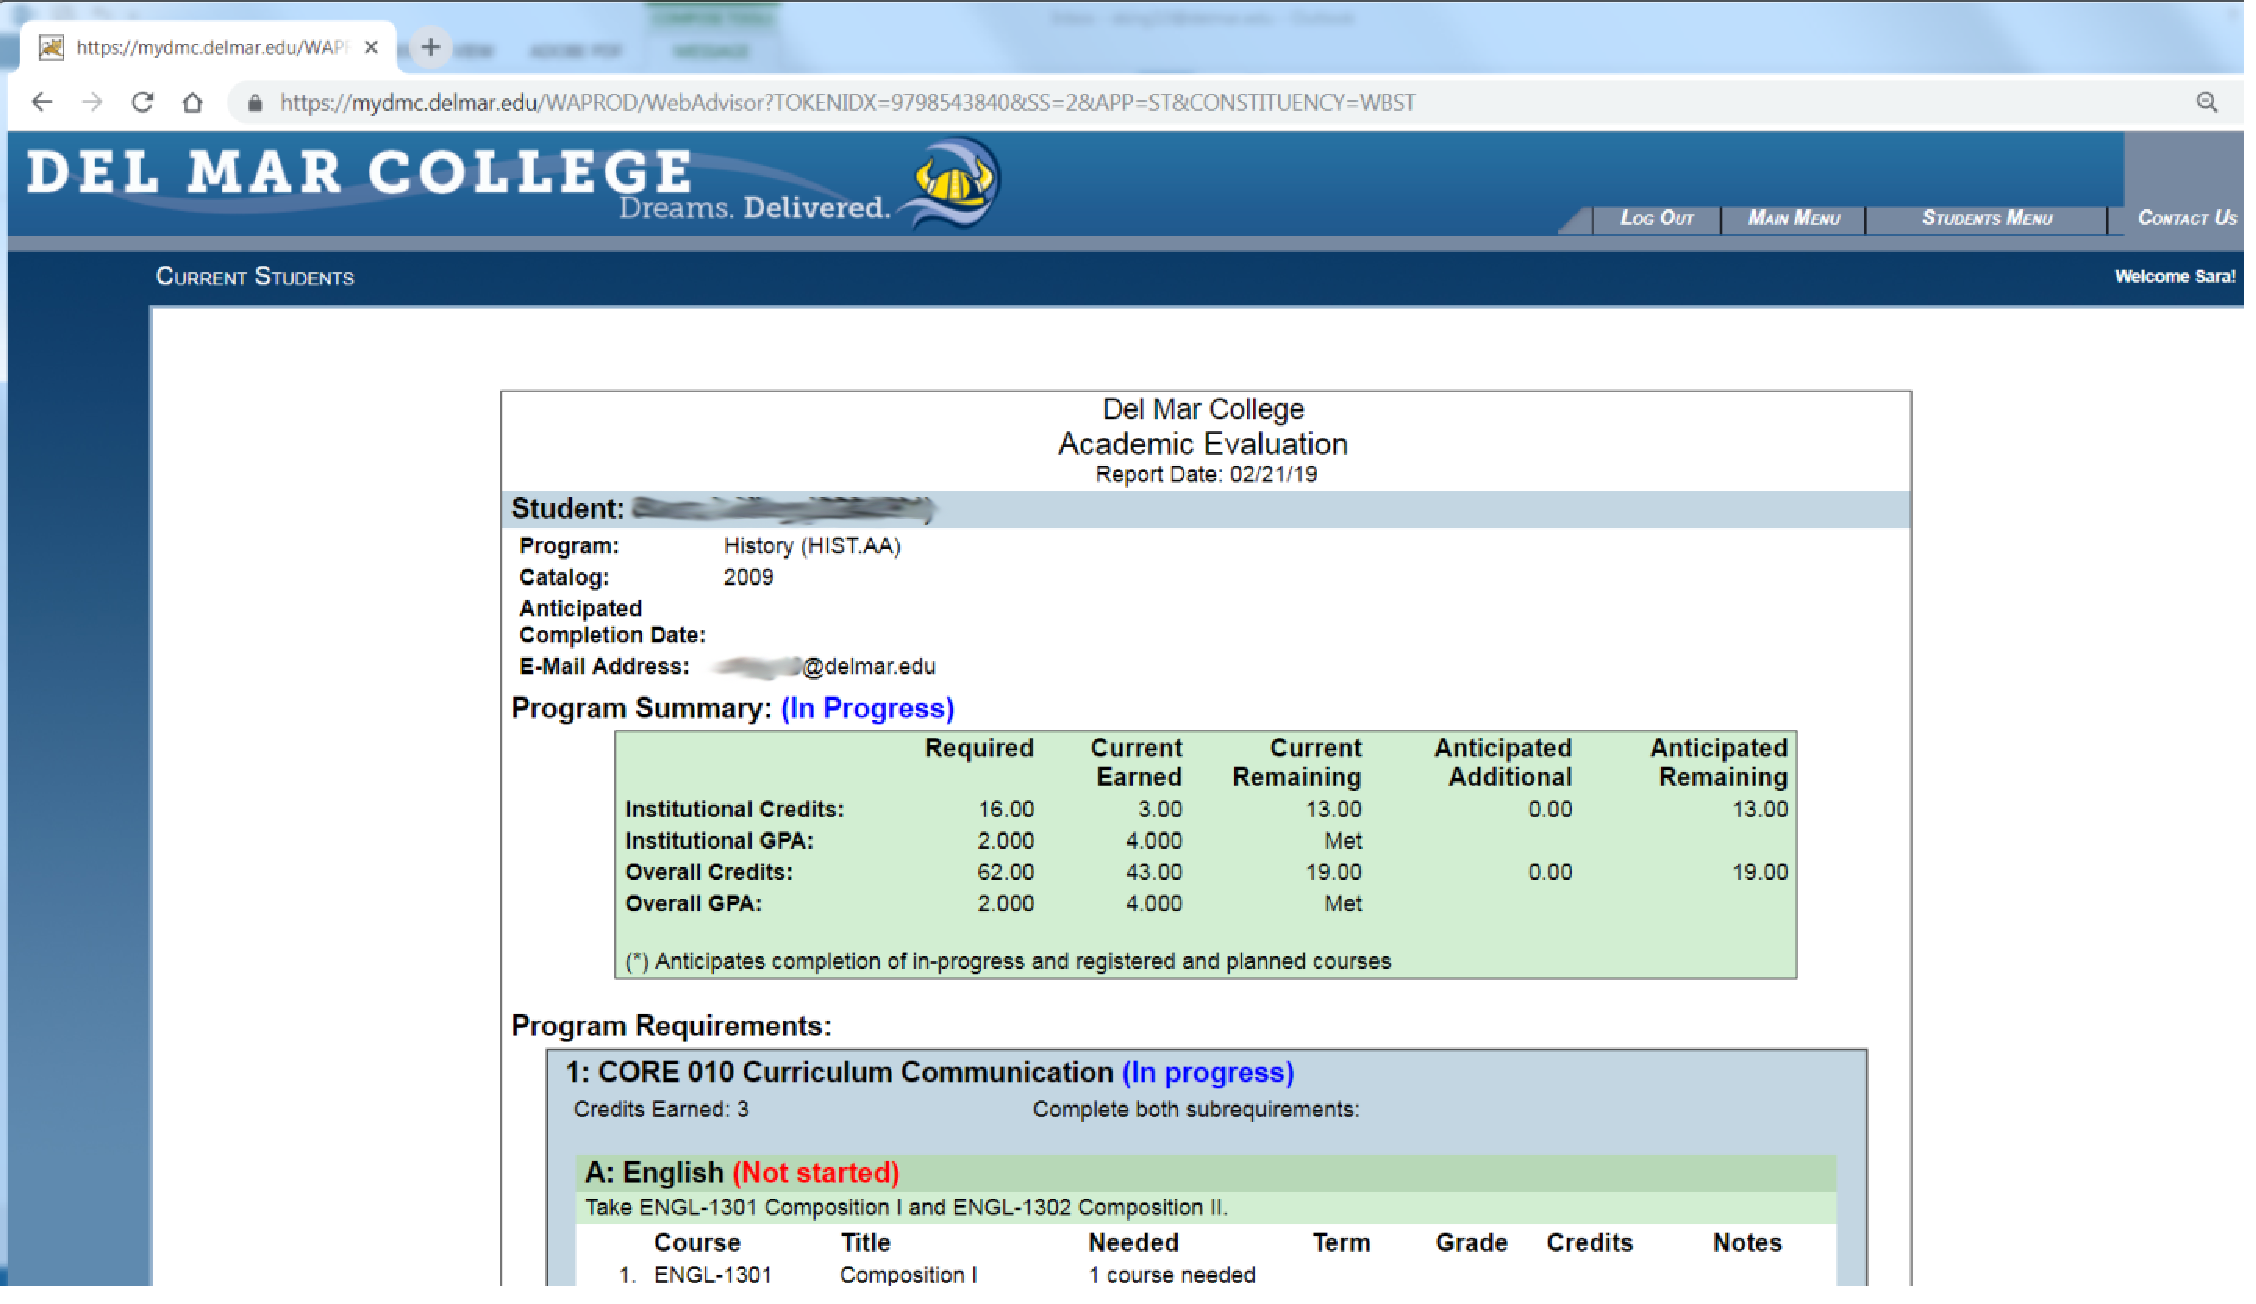Open a new tab with plus button

[x=431, y=47]
